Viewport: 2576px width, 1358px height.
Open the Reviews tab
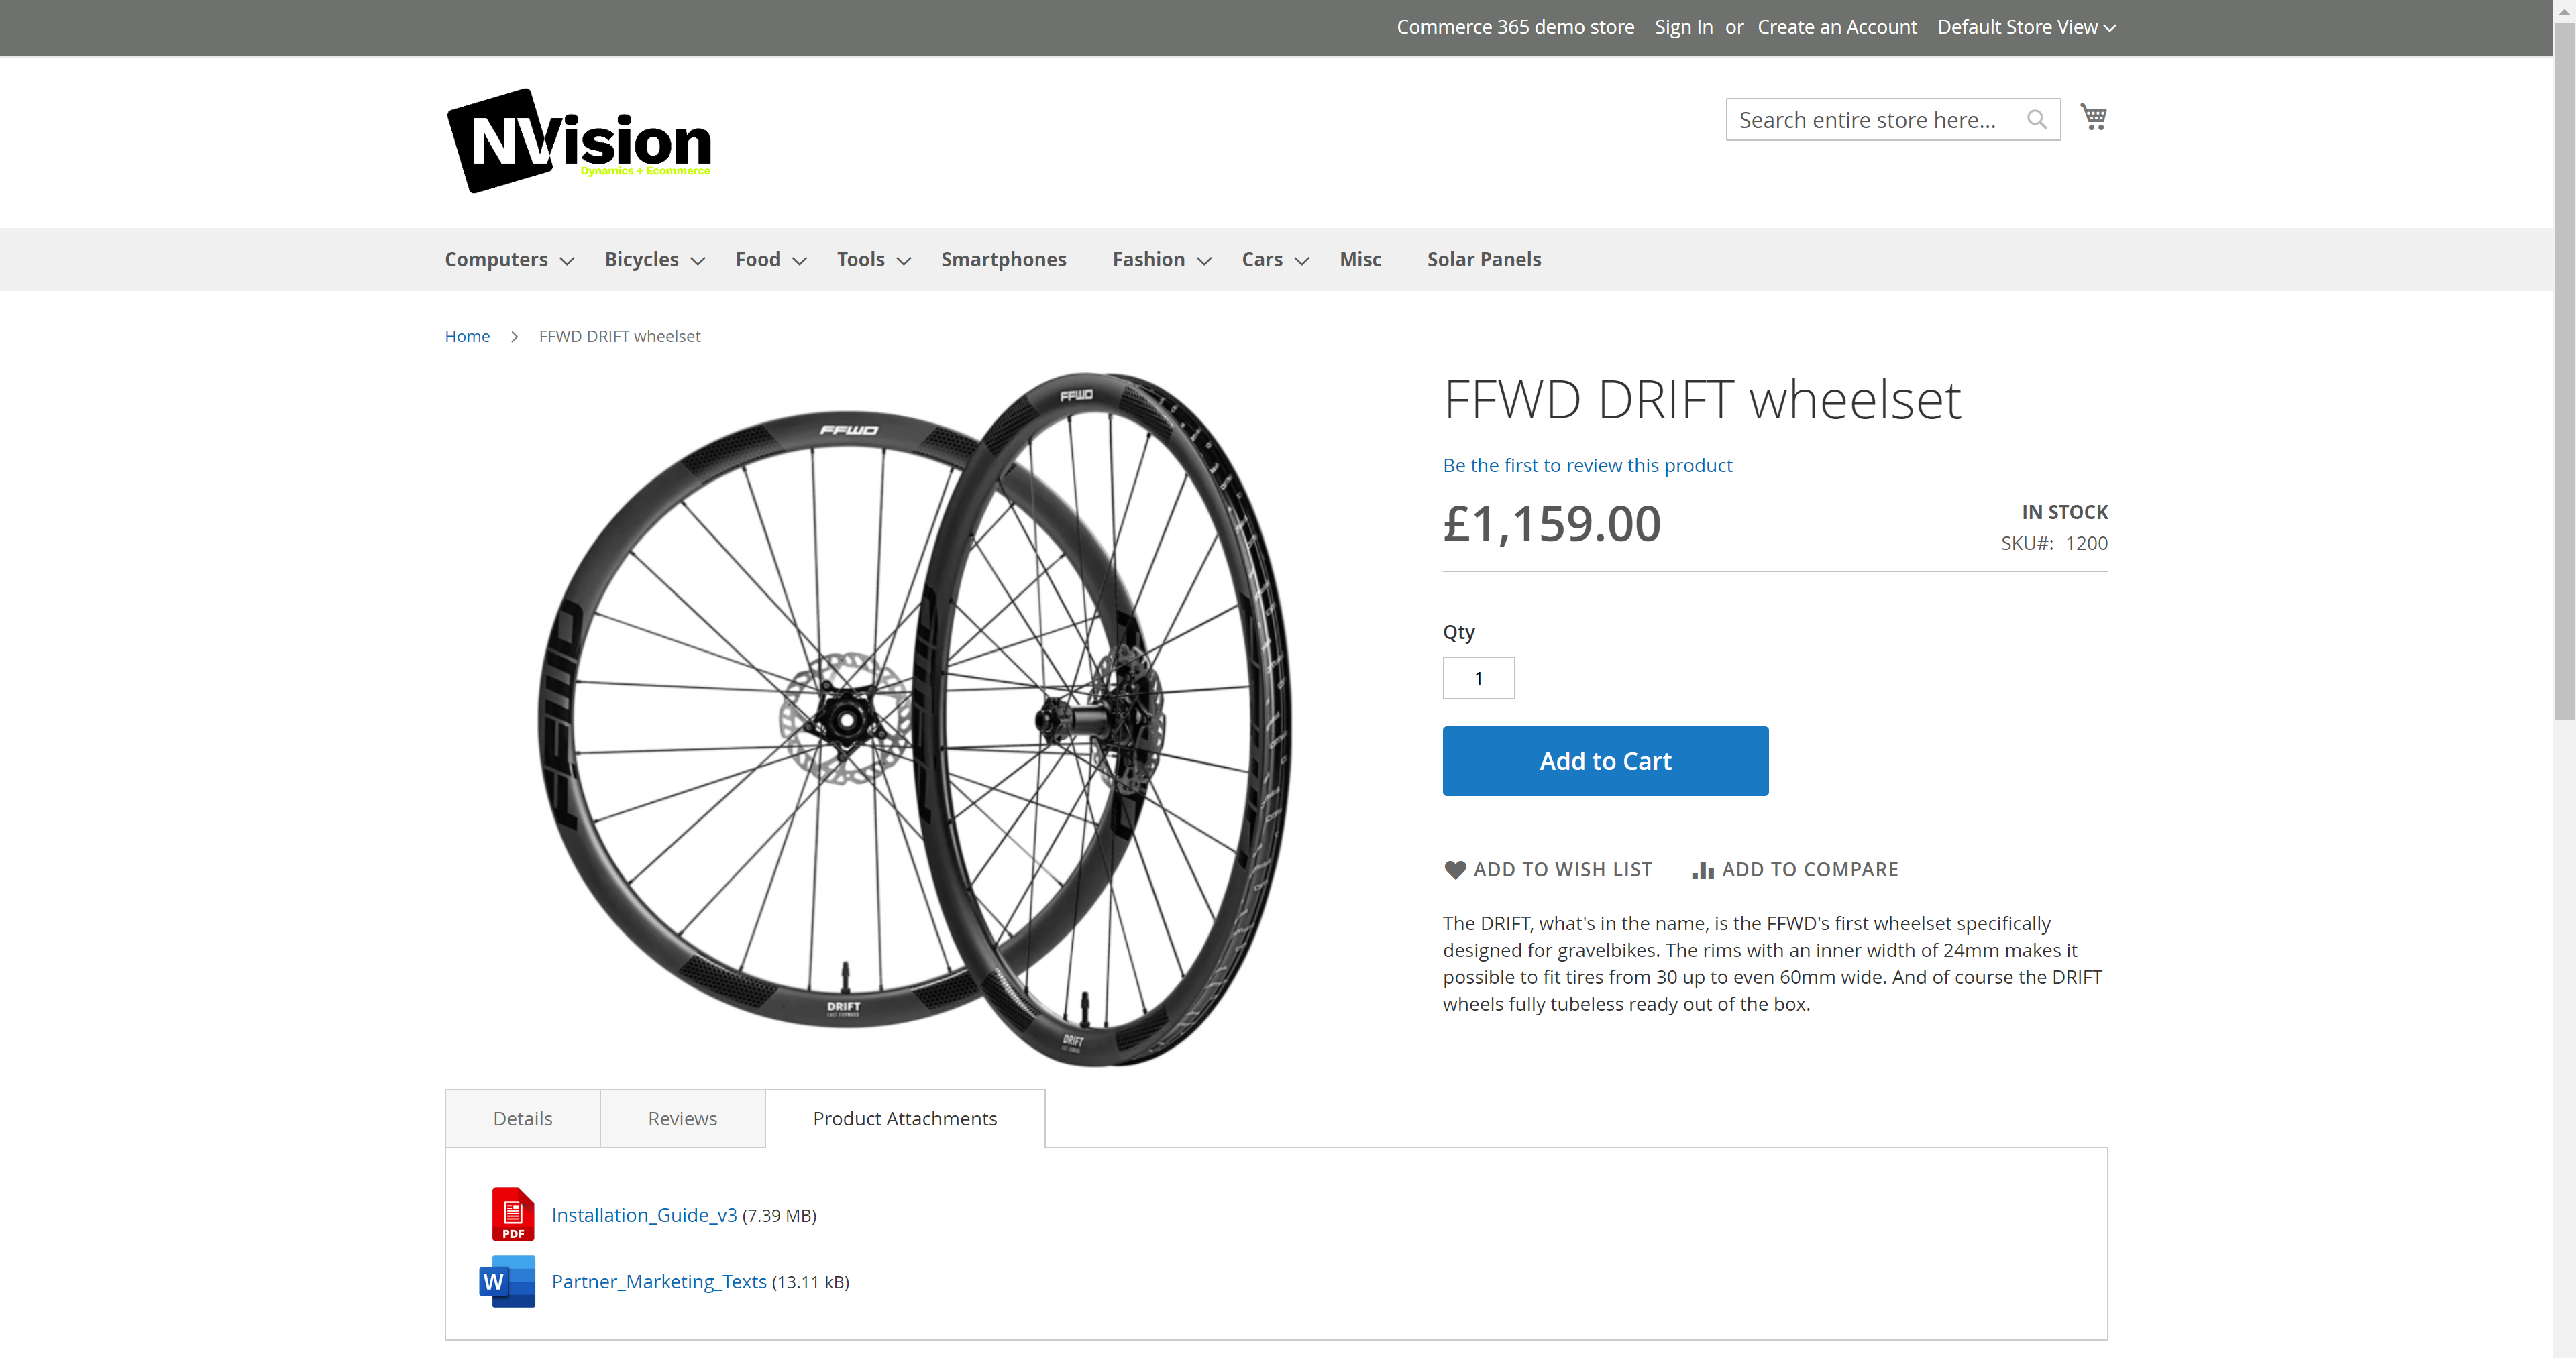coord(682,1118)
